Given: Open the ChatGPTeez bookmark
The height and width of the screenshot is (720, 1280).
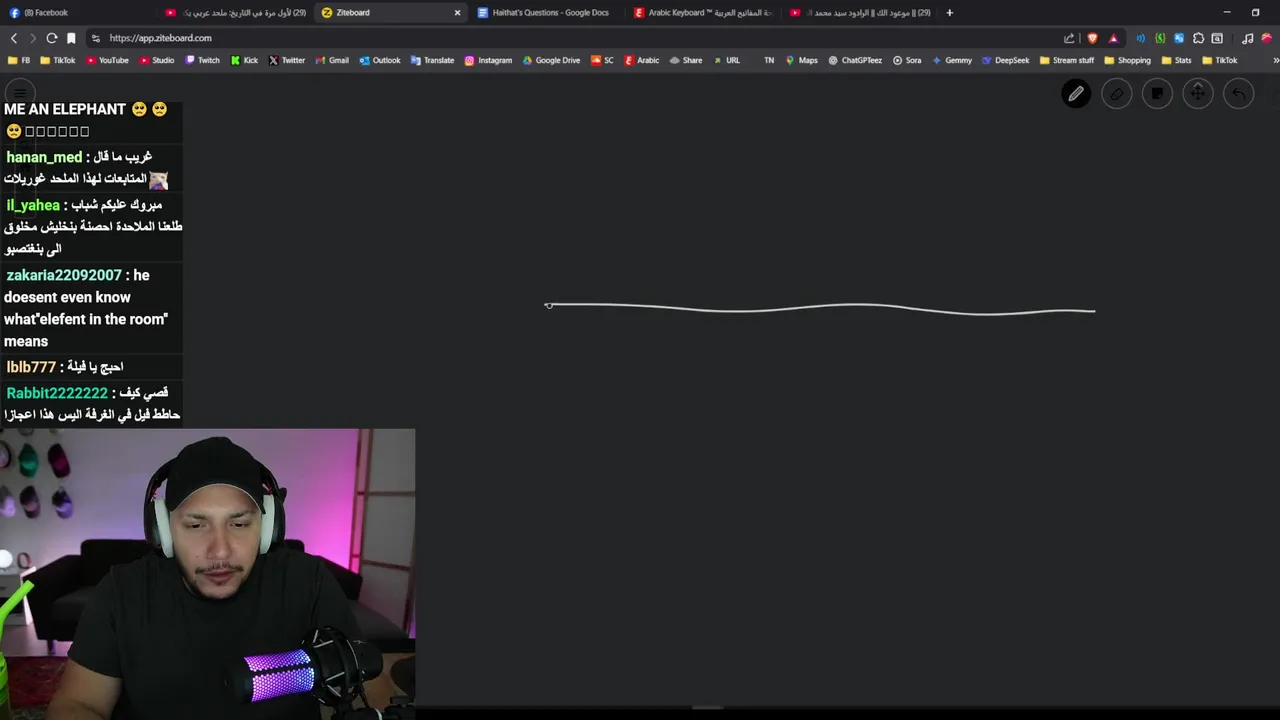Looking at the screenshot, I should 855,60.
